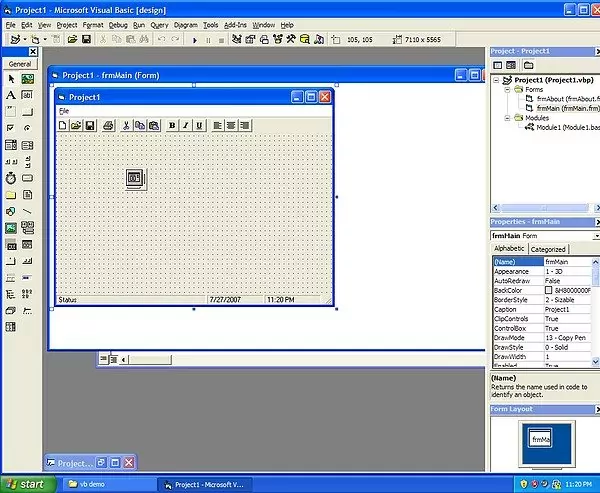
Task: Click Project Explorer's left scroll arrow
Action: 496,208
